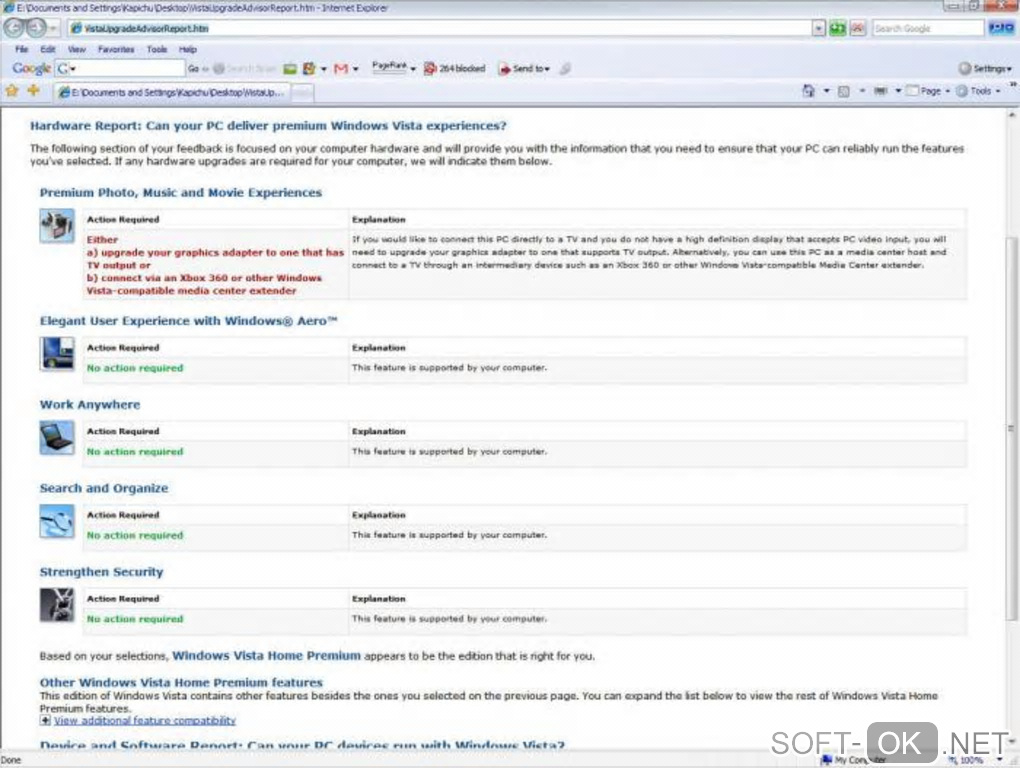The image size is (1020, 768).
Task: Click the Go button on the Google Toolbar
Action: tap(193, 68)
